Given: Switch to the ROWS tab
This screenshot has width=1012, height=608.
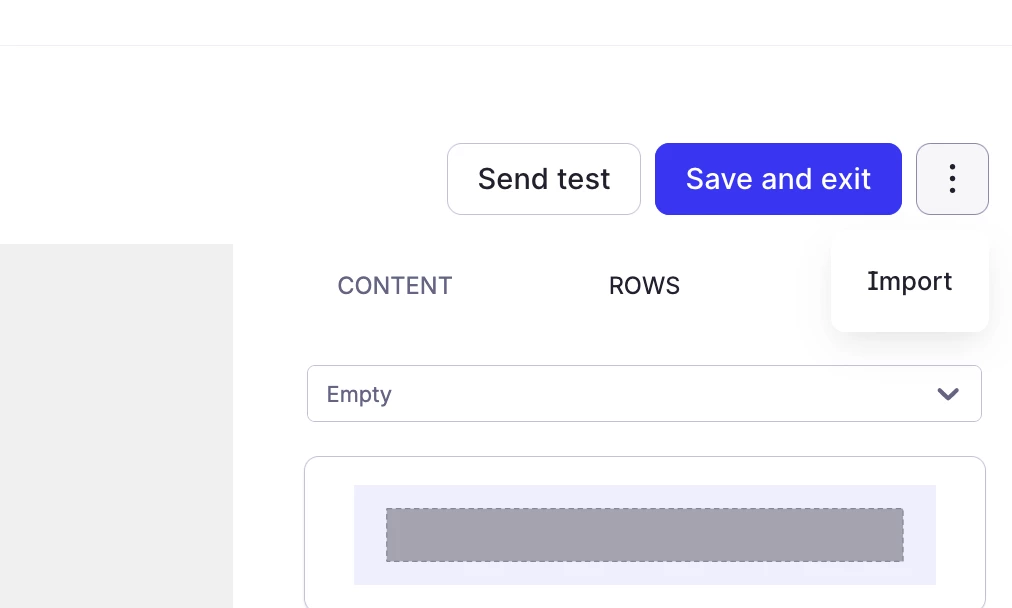Looking at the screenshot, I should coord(644,286).
